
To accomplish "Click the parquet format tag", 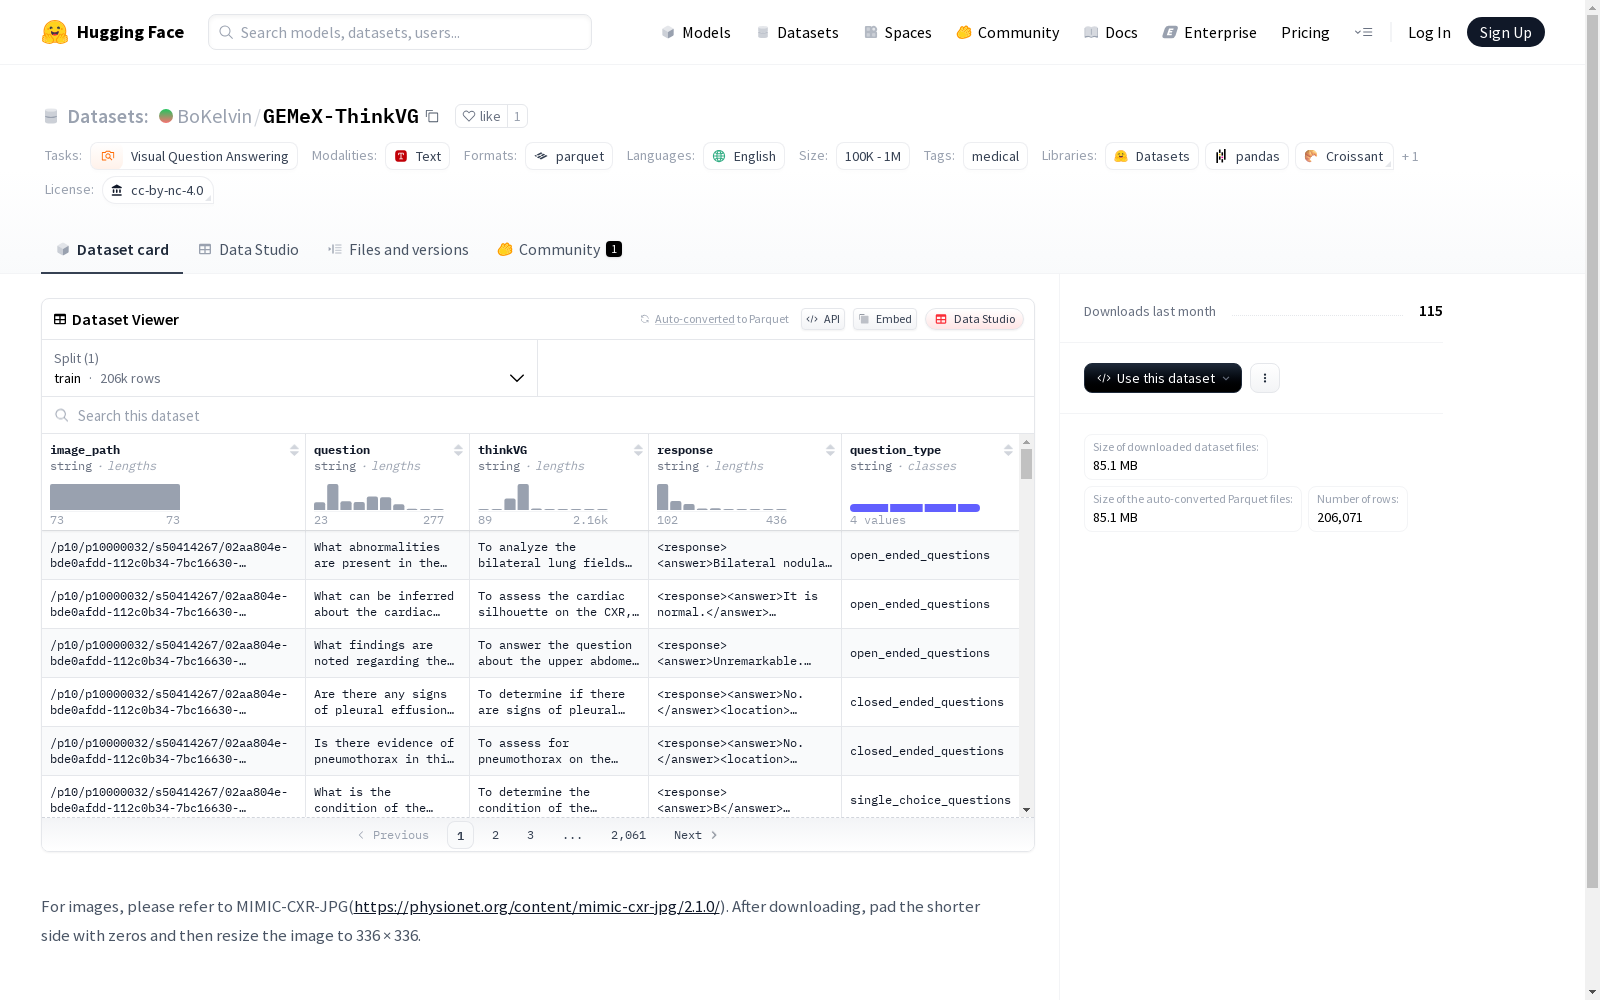I will 569,156.
